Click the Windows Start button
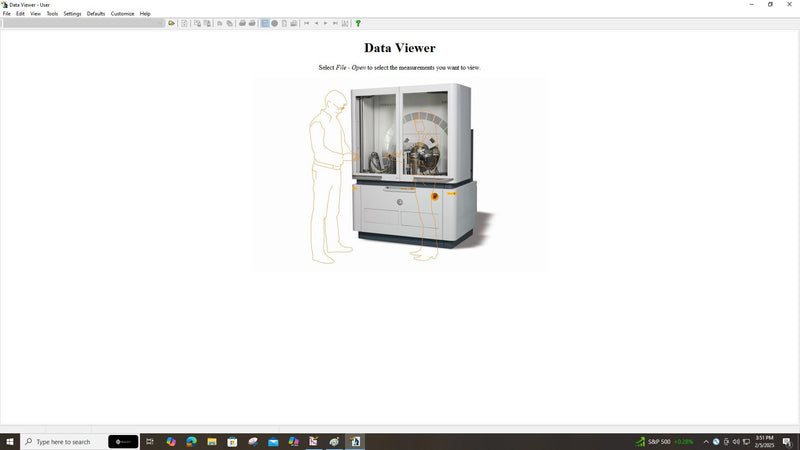The width and height of the screenshot is (800, 450). pos(10,442)
